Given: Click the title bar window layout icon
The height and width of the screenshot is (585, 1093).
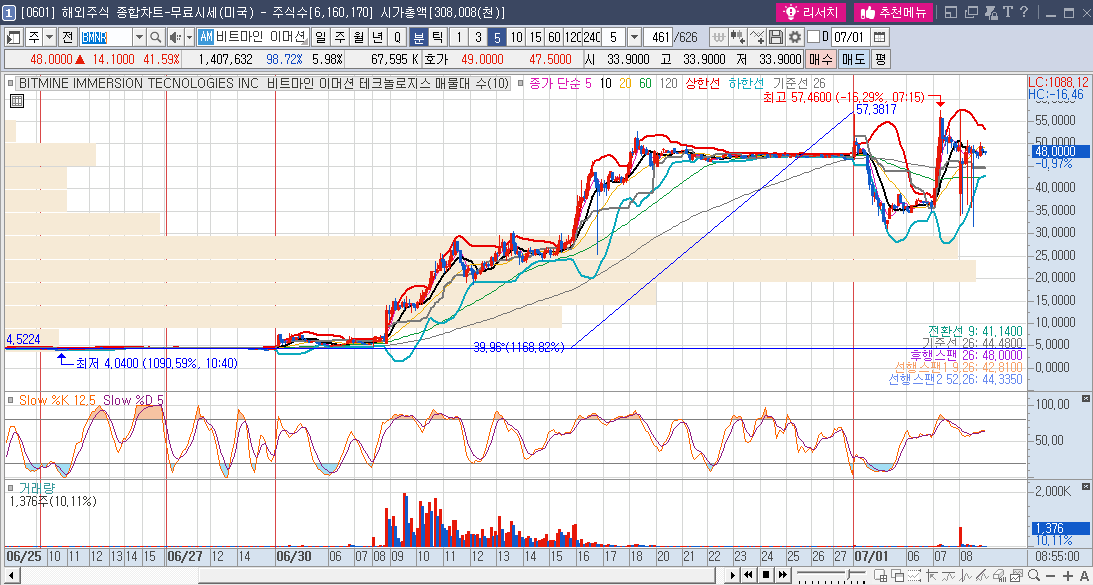Looking at the screenshot, I should tap(951, 12).
